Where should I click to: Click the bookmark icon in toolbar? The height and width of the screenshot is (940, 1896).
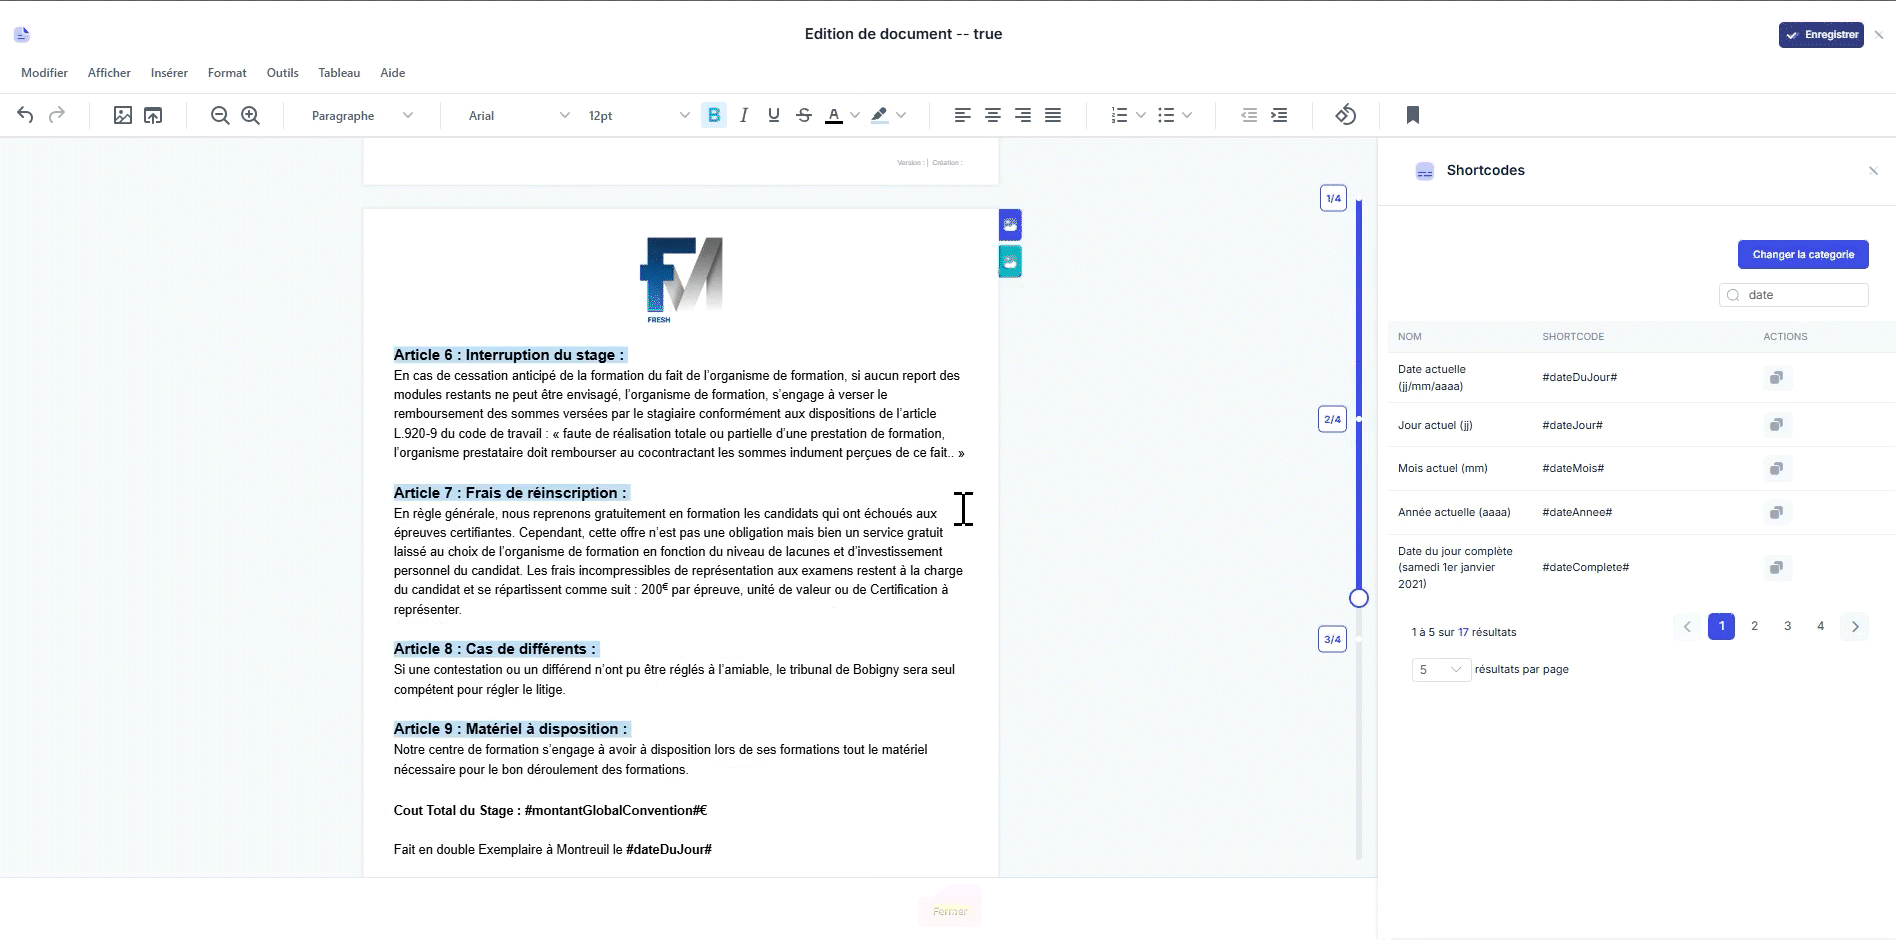pos(1412,115)
